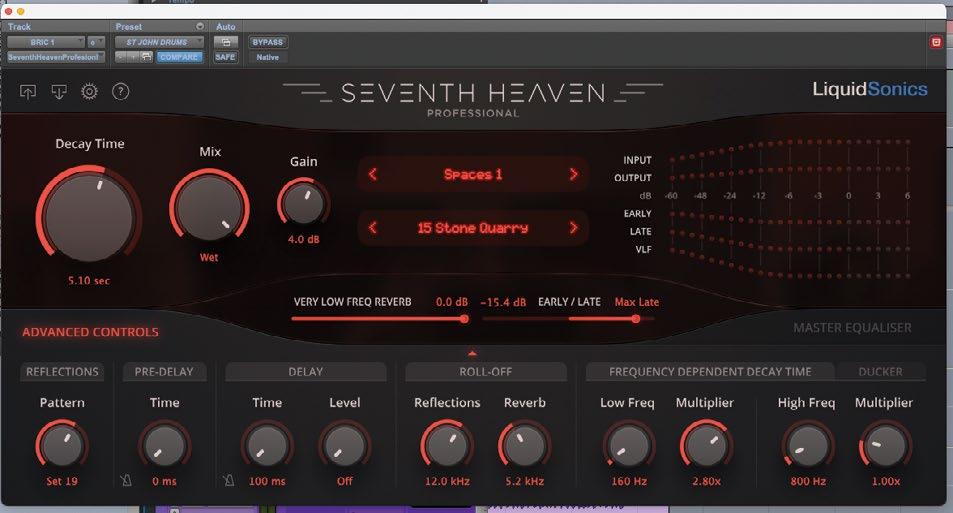
Task: Click the PRE-DELAY section header
Action: click(164, 371)
